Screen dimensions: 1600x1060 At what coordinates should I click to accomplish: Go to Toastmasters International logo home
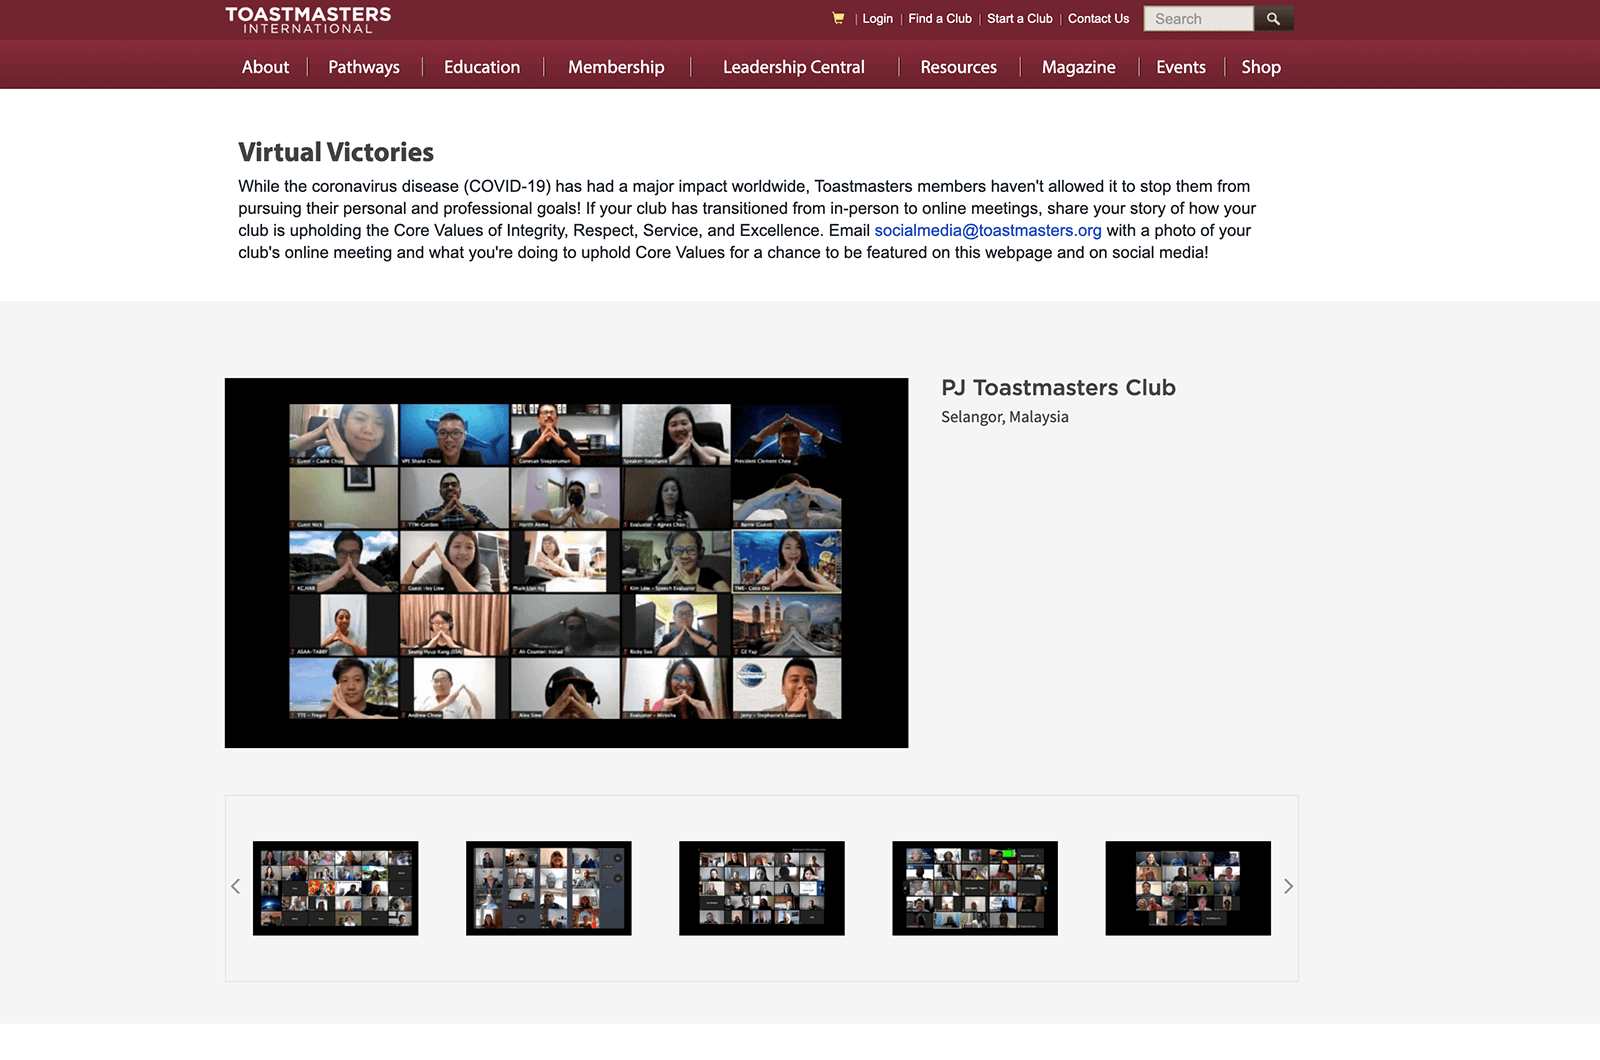(308, 20)
